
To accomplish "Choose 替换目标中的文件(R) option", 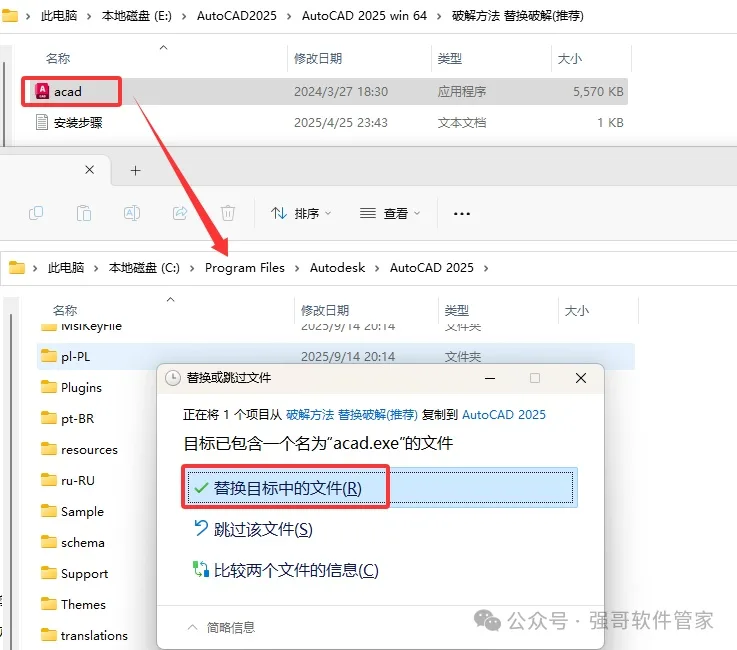I will (380, 488).
